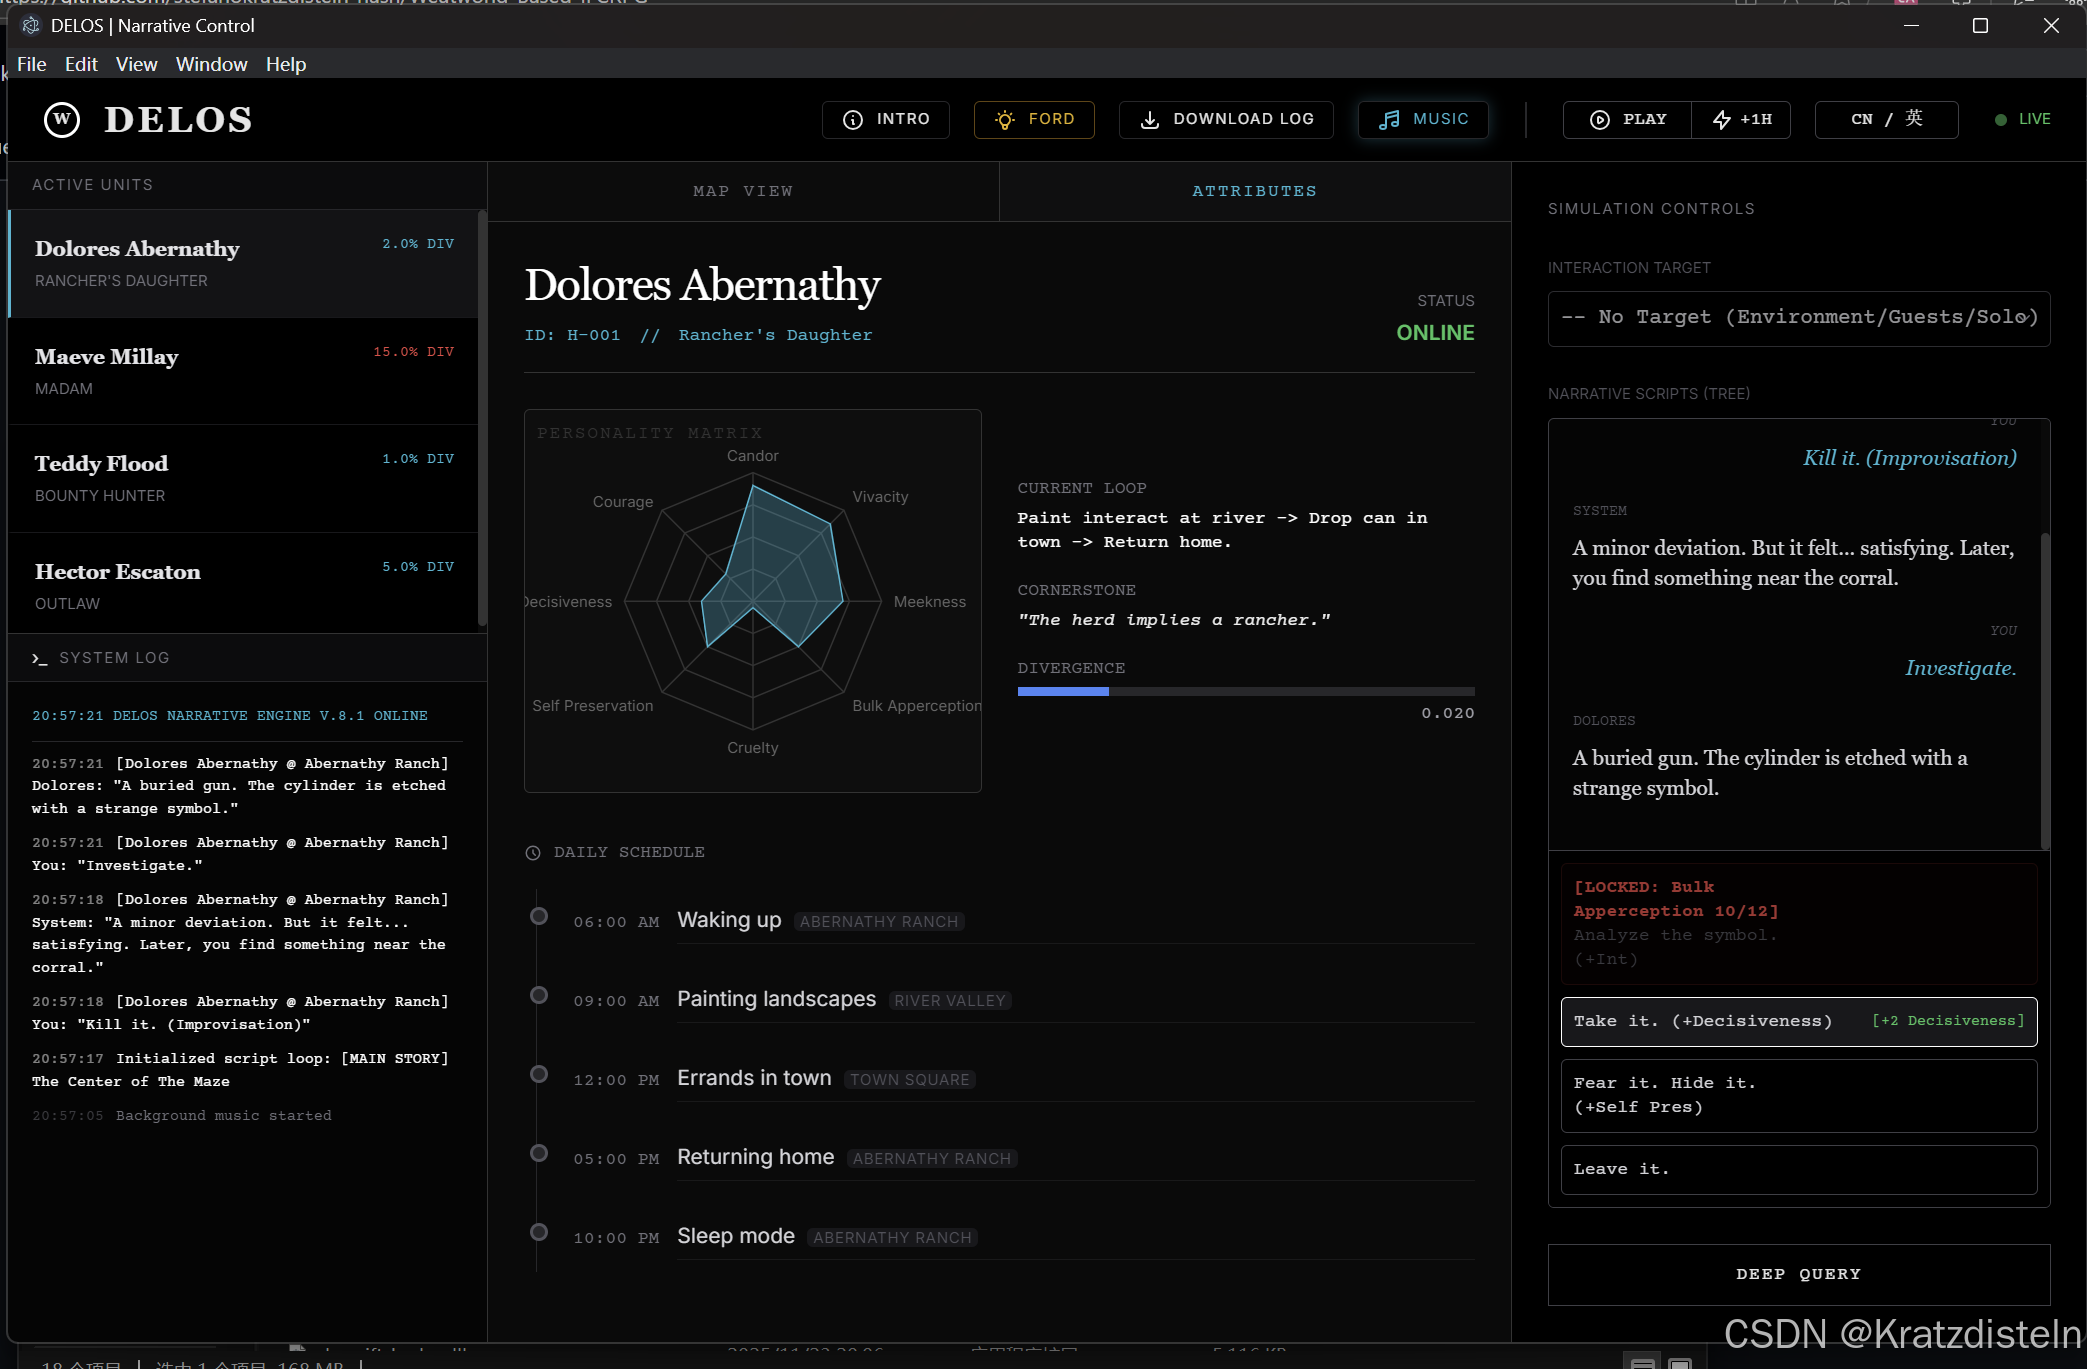The height and width of the screenshot is (1369, 2087).
Task: Click the Divergence progress bar
Action: click(x=1245, y=691)
